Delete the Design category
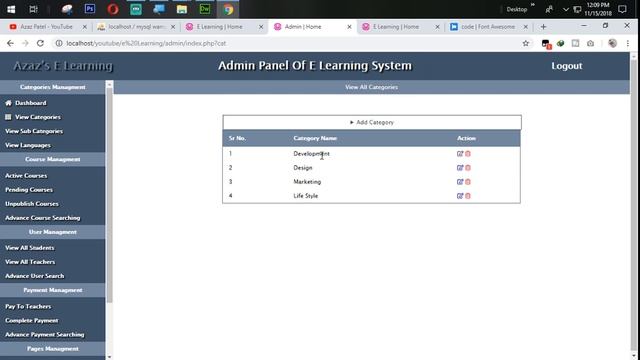The width and height of the screenshot is (640, 360). click(468, 168)
